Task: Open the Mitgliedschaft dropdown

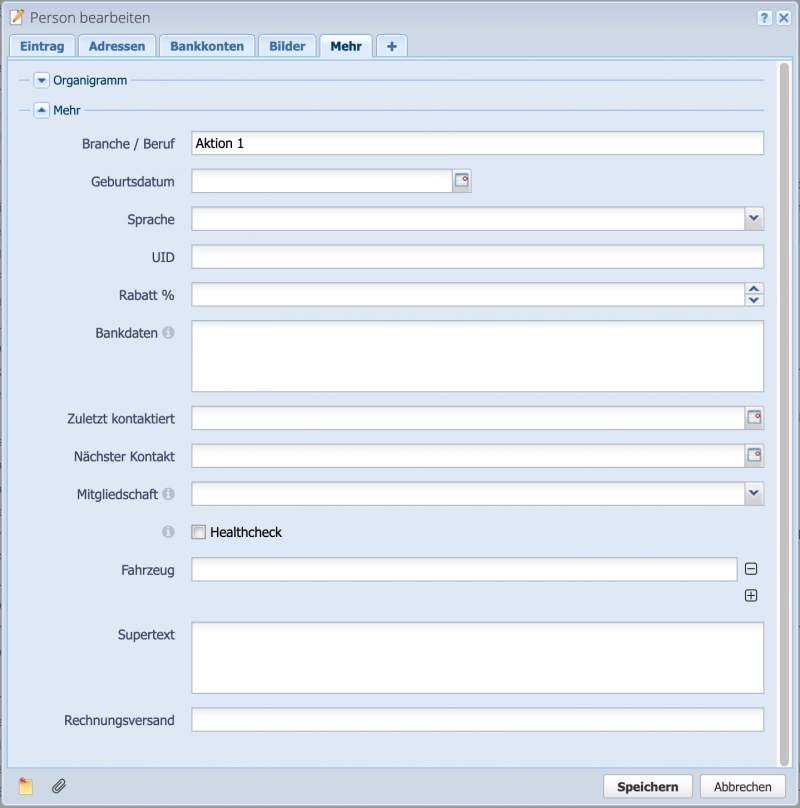Action: pos(755,493)
